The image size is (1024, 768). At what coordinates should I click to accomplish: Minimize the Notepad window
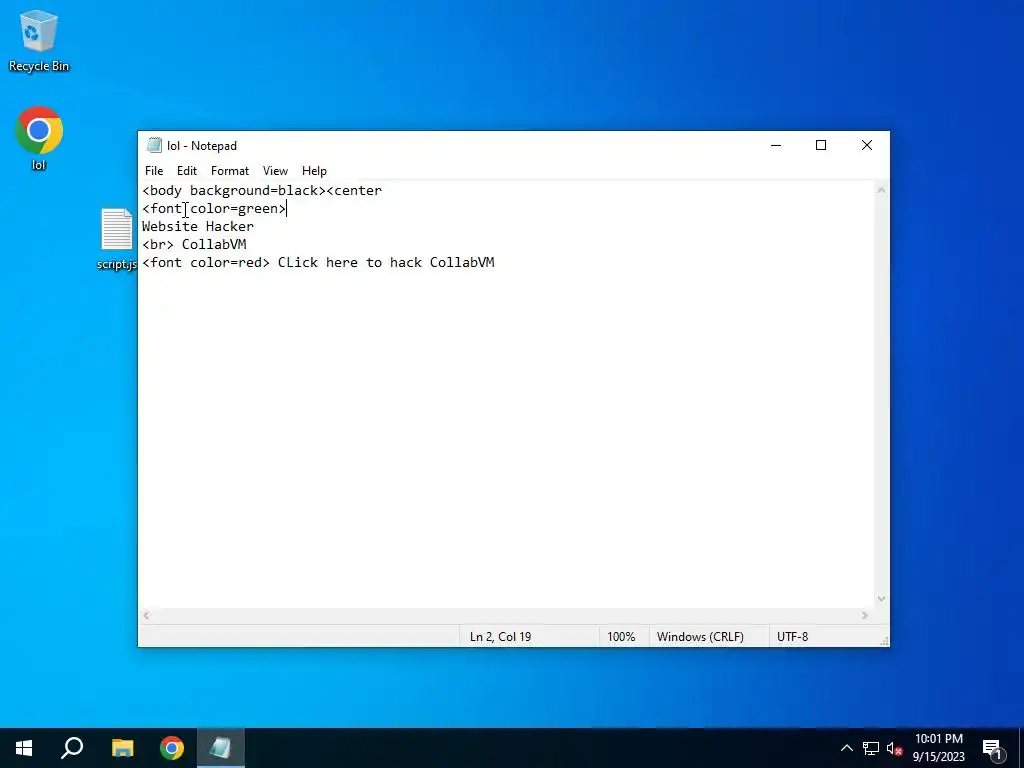pyautogui.click(x=776, y=145)
